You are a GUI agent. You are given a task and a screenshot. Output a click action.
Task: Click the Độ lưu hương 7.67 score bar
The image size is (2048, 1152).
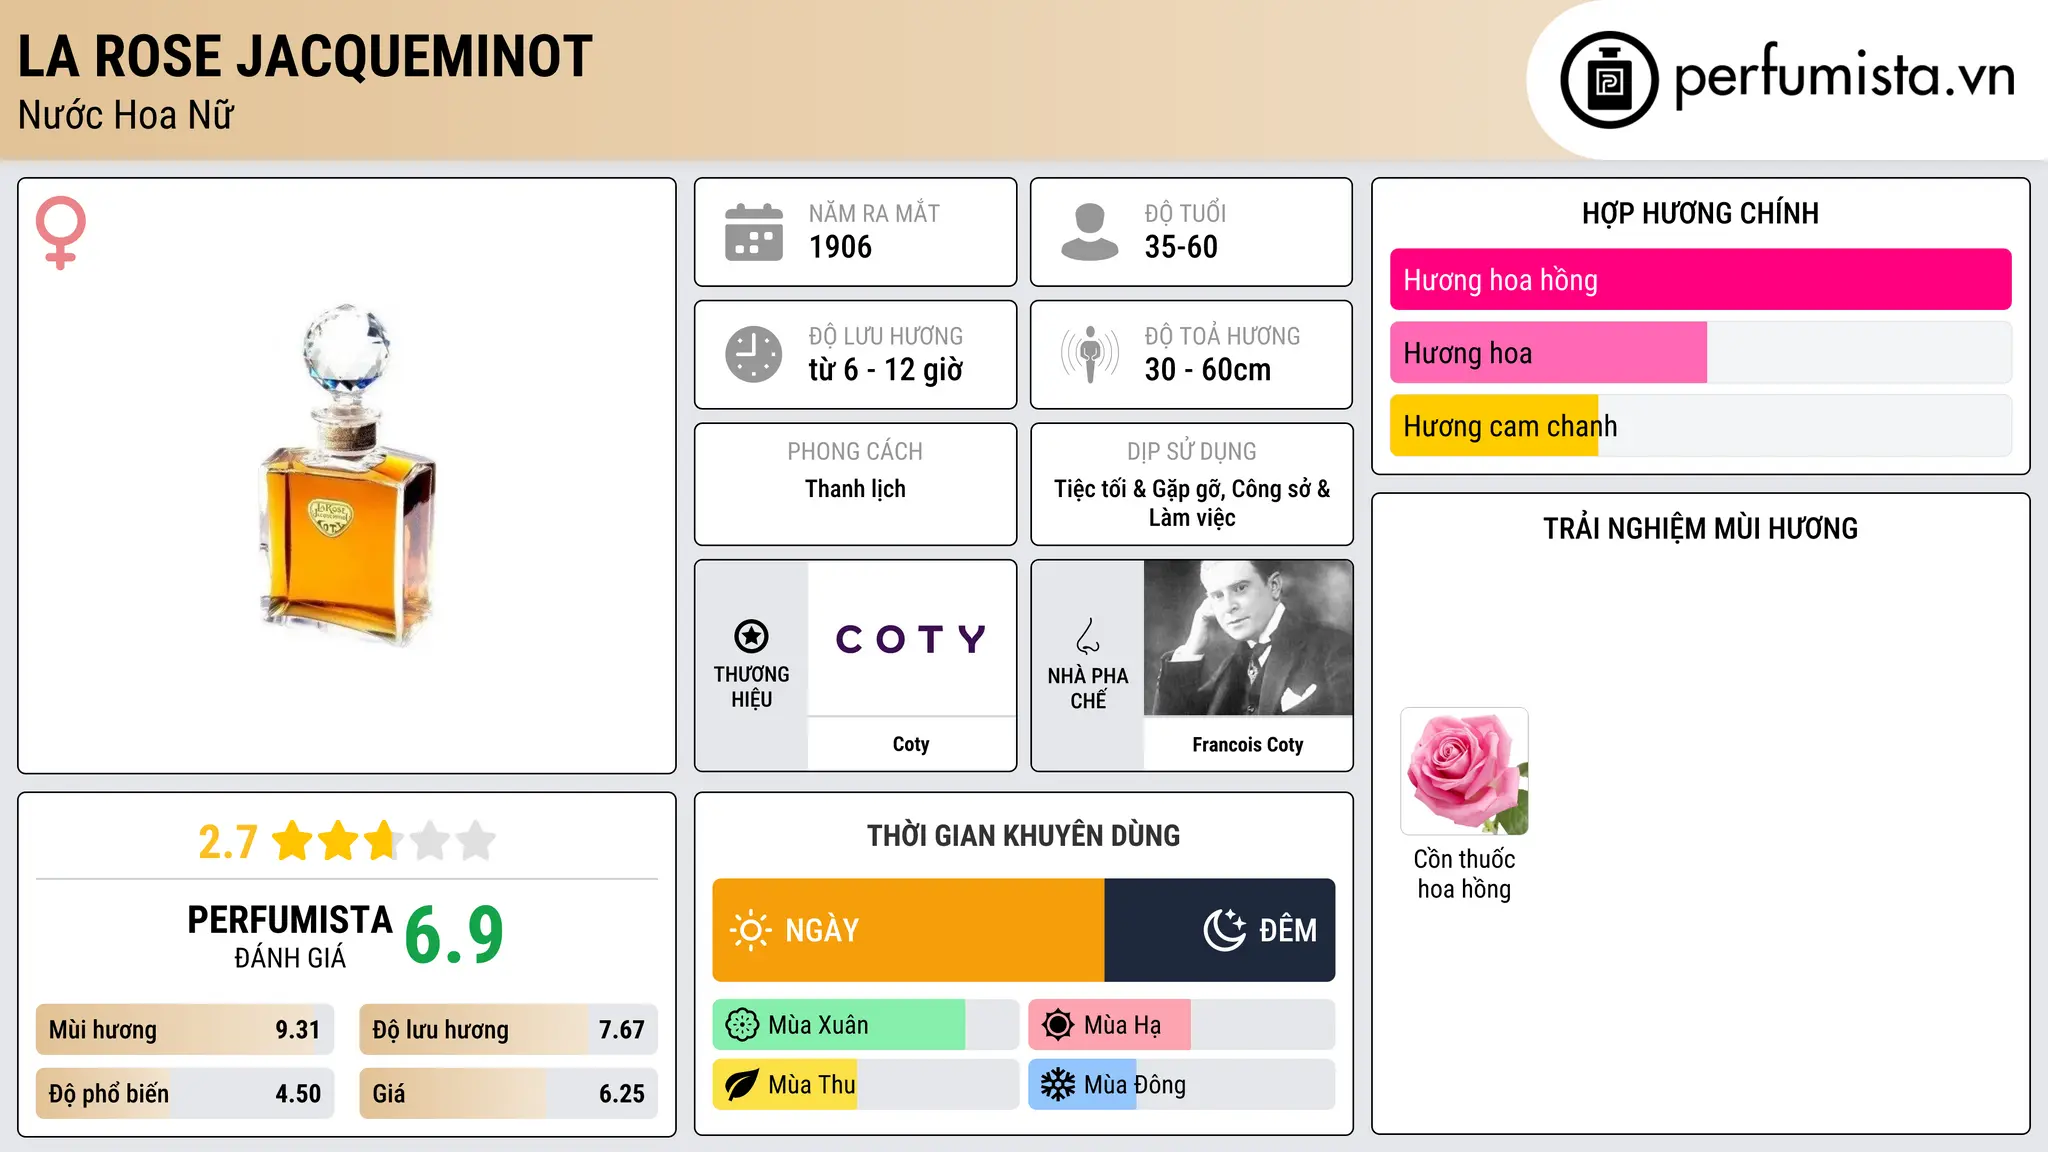[x=508, y=1029]
